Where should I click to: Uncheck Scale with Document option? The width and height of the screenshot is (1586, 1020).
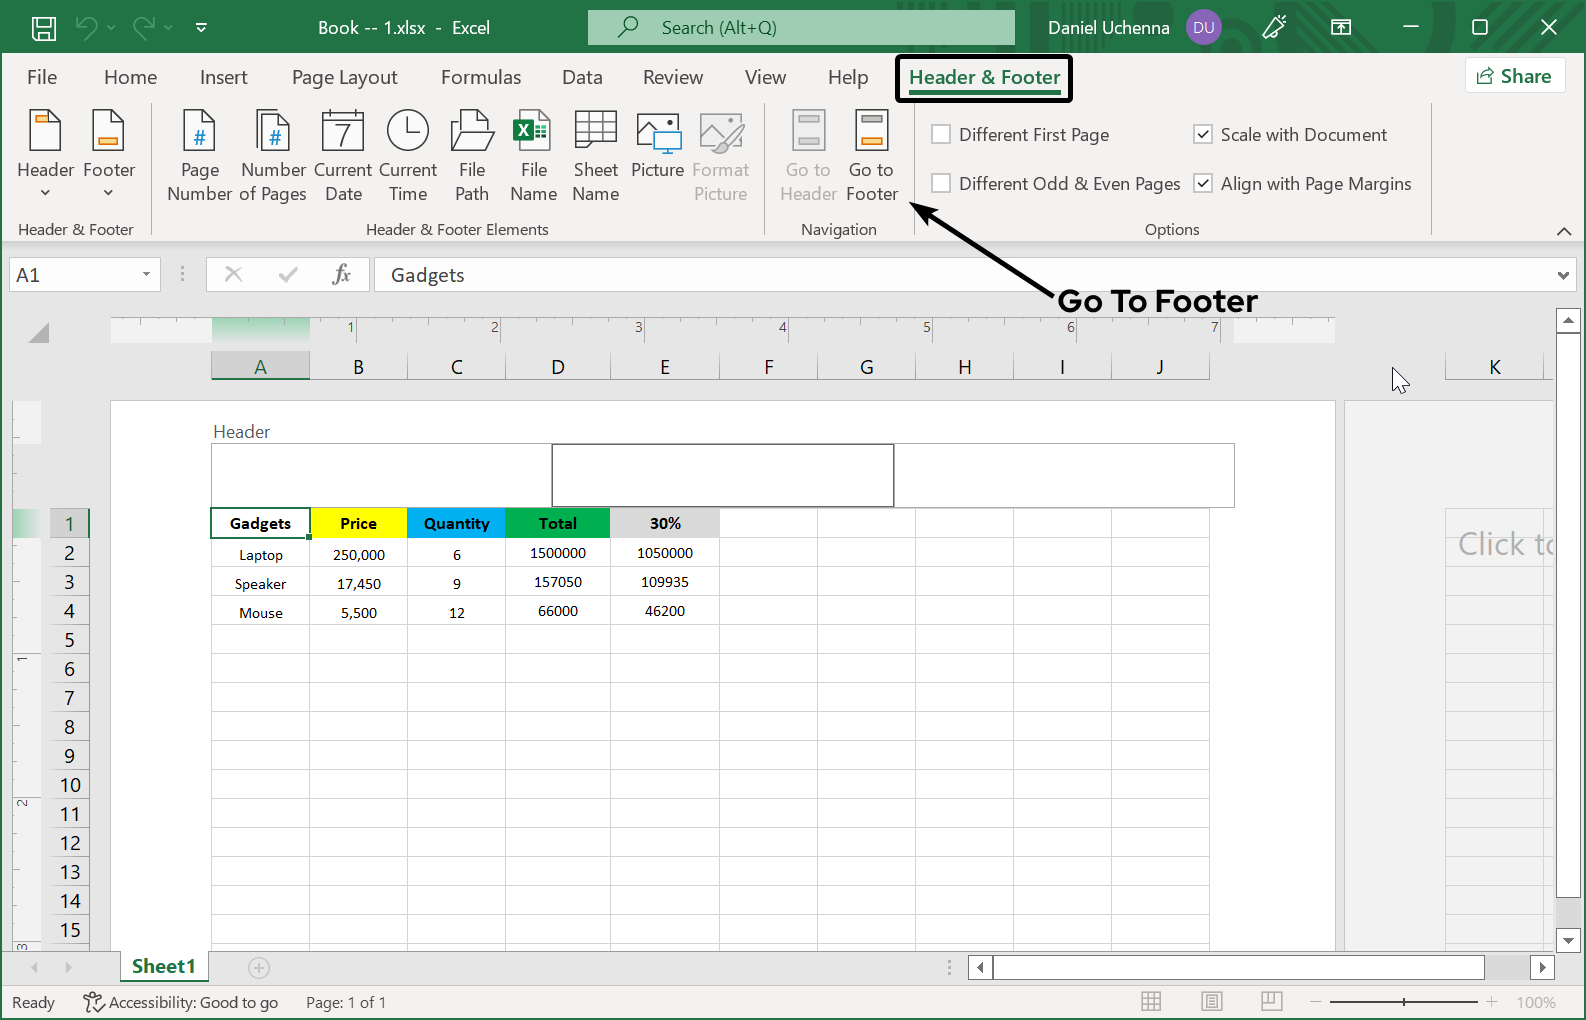click(x=1203, y=135)
